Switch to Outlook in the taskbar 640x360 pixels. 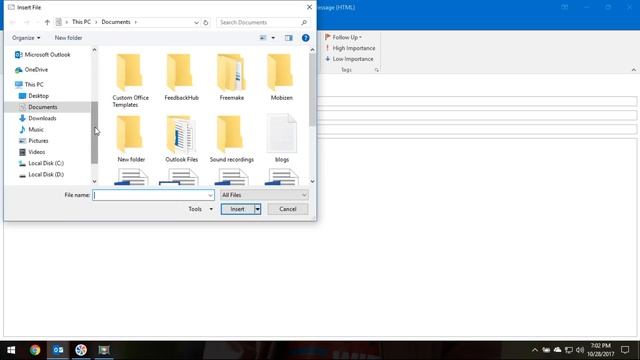(58, 350)
